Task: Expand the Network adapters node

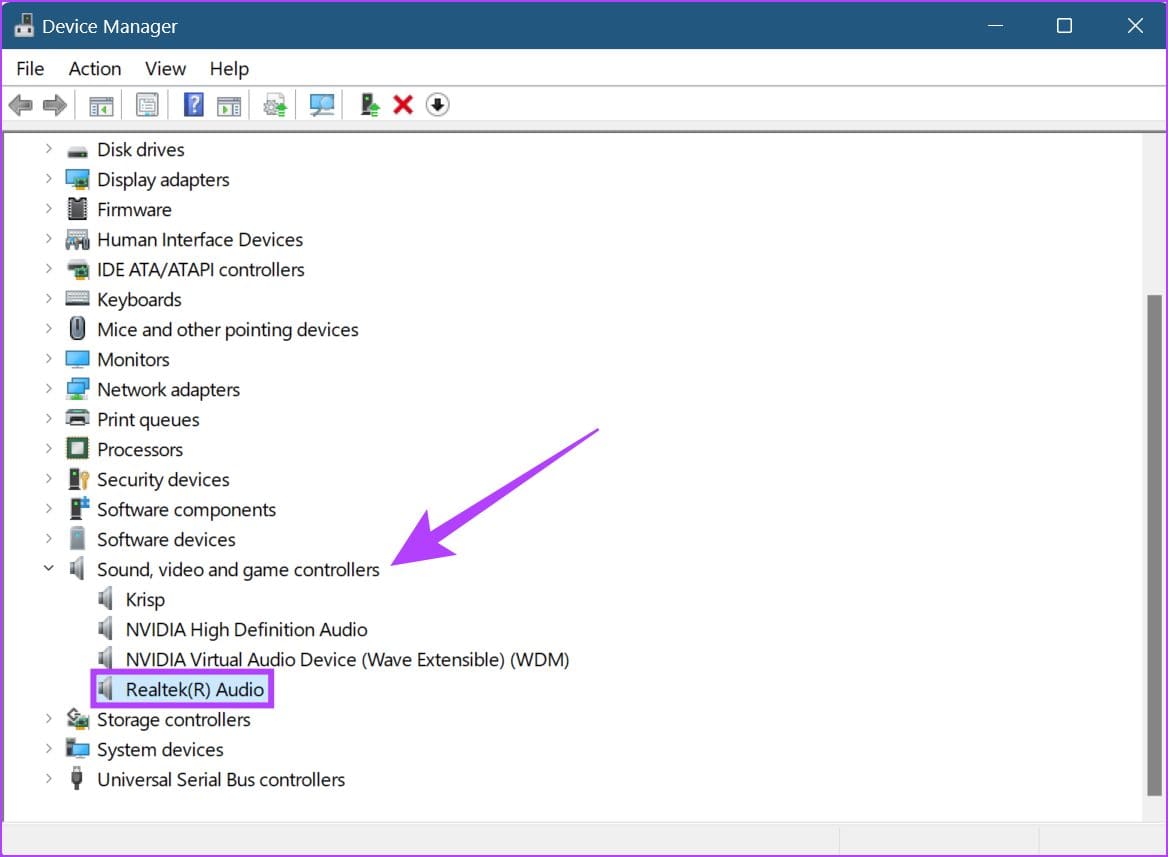Action: pyautogui.click(x=48, y=389)
